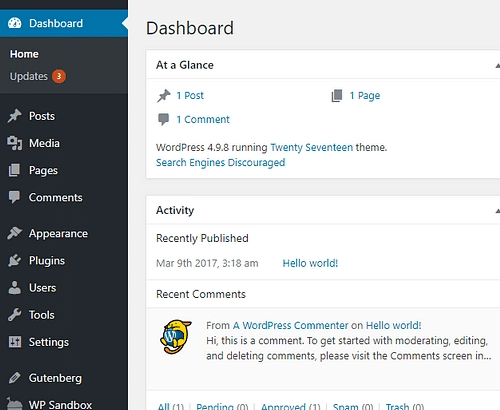
Task: Click the WP Sandbox icon
Action: [x=15, y=403]
